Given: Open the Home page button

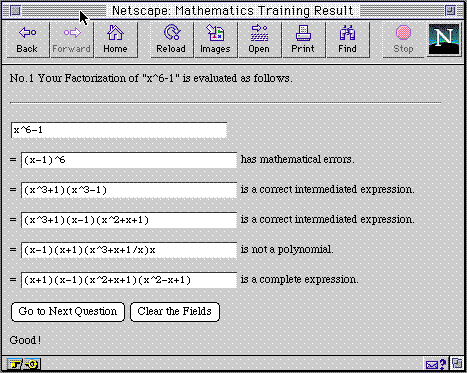Looking at the screenshot, I should [116, 40].
